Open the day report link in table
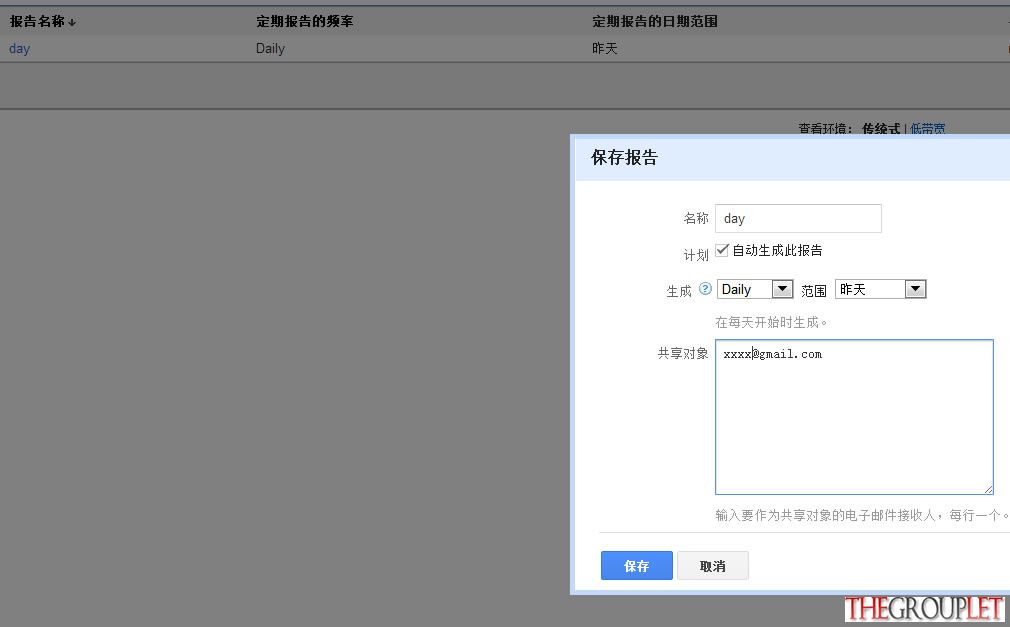The image size is (1010, 627). point(19,48)
